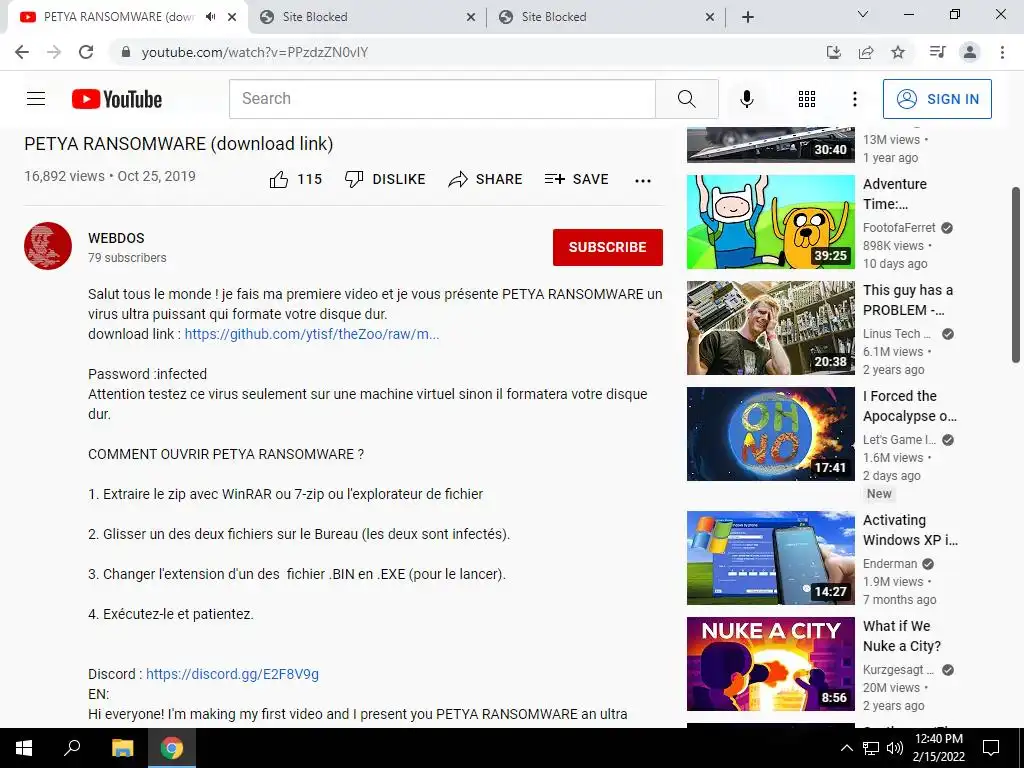Open Linus Tech PROBLEM video thumbnail
This screenshot has height=768, width=1024.
[x=771, y=328]
